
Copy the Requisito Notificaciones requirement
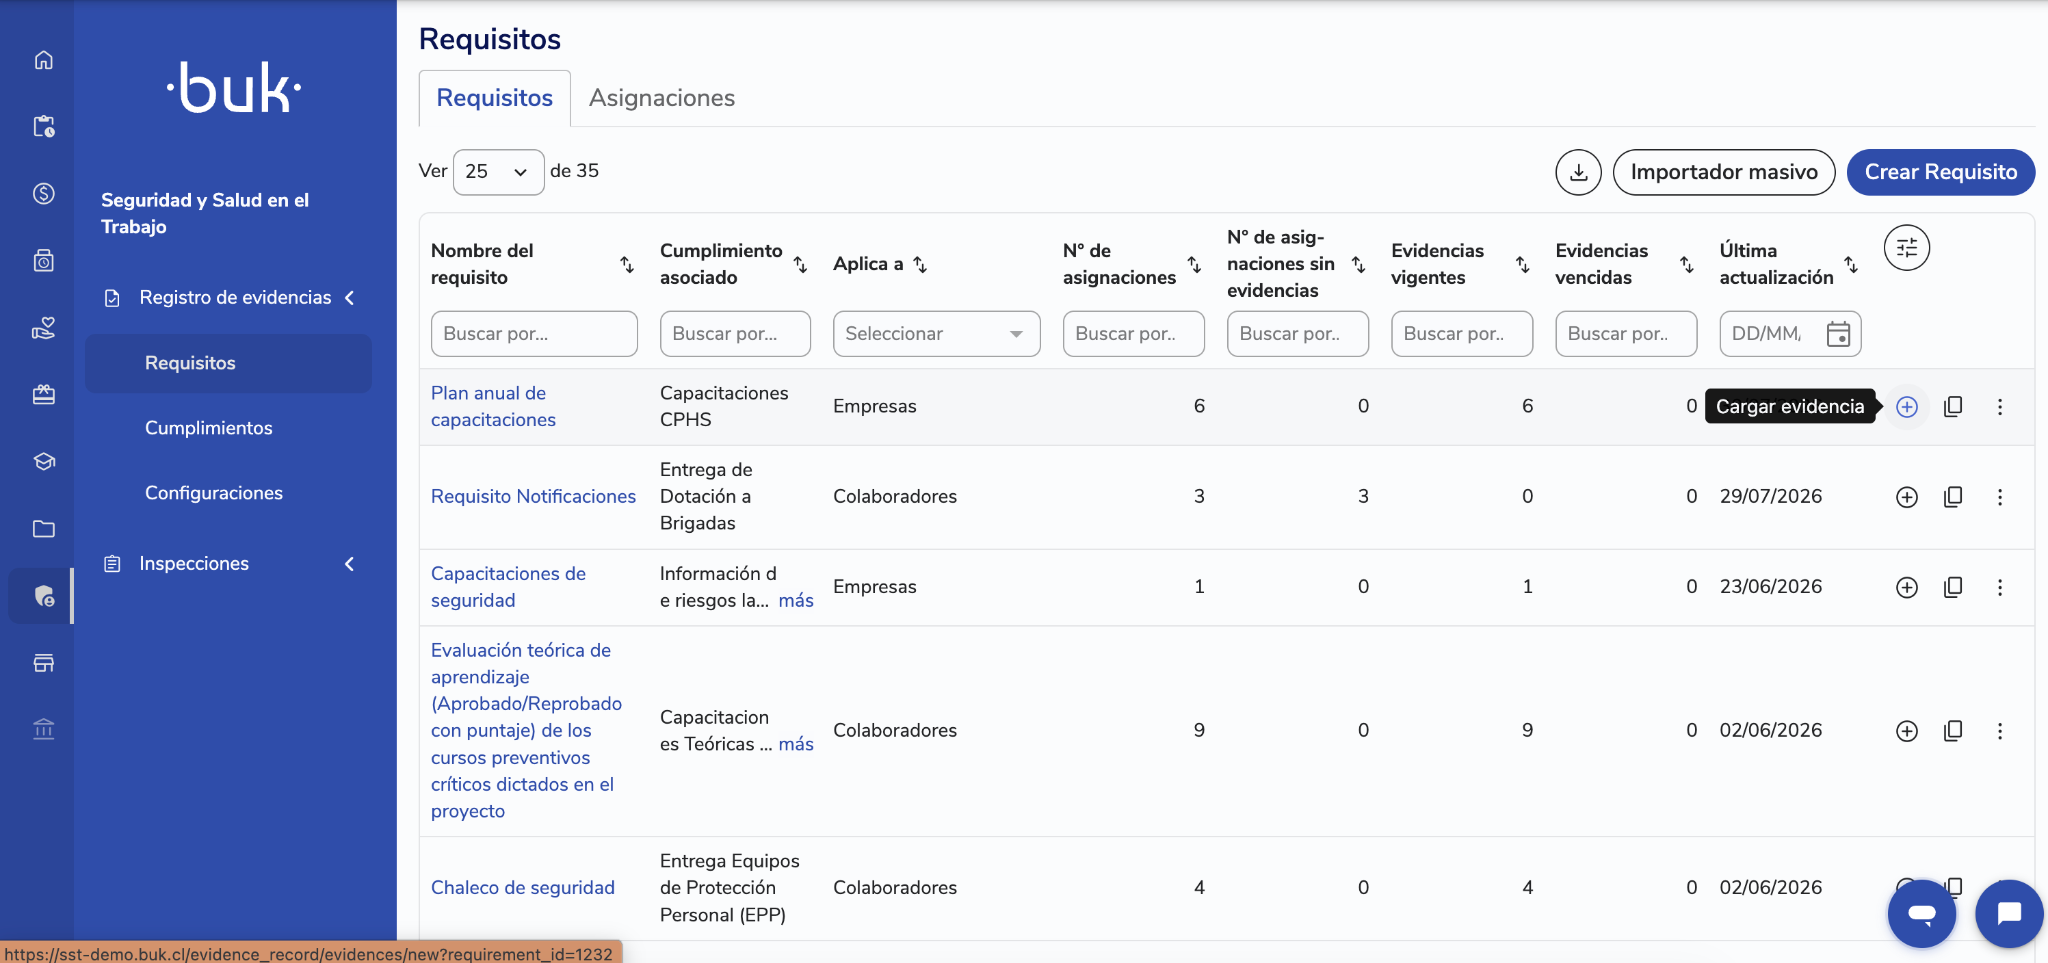[1953, 497]
